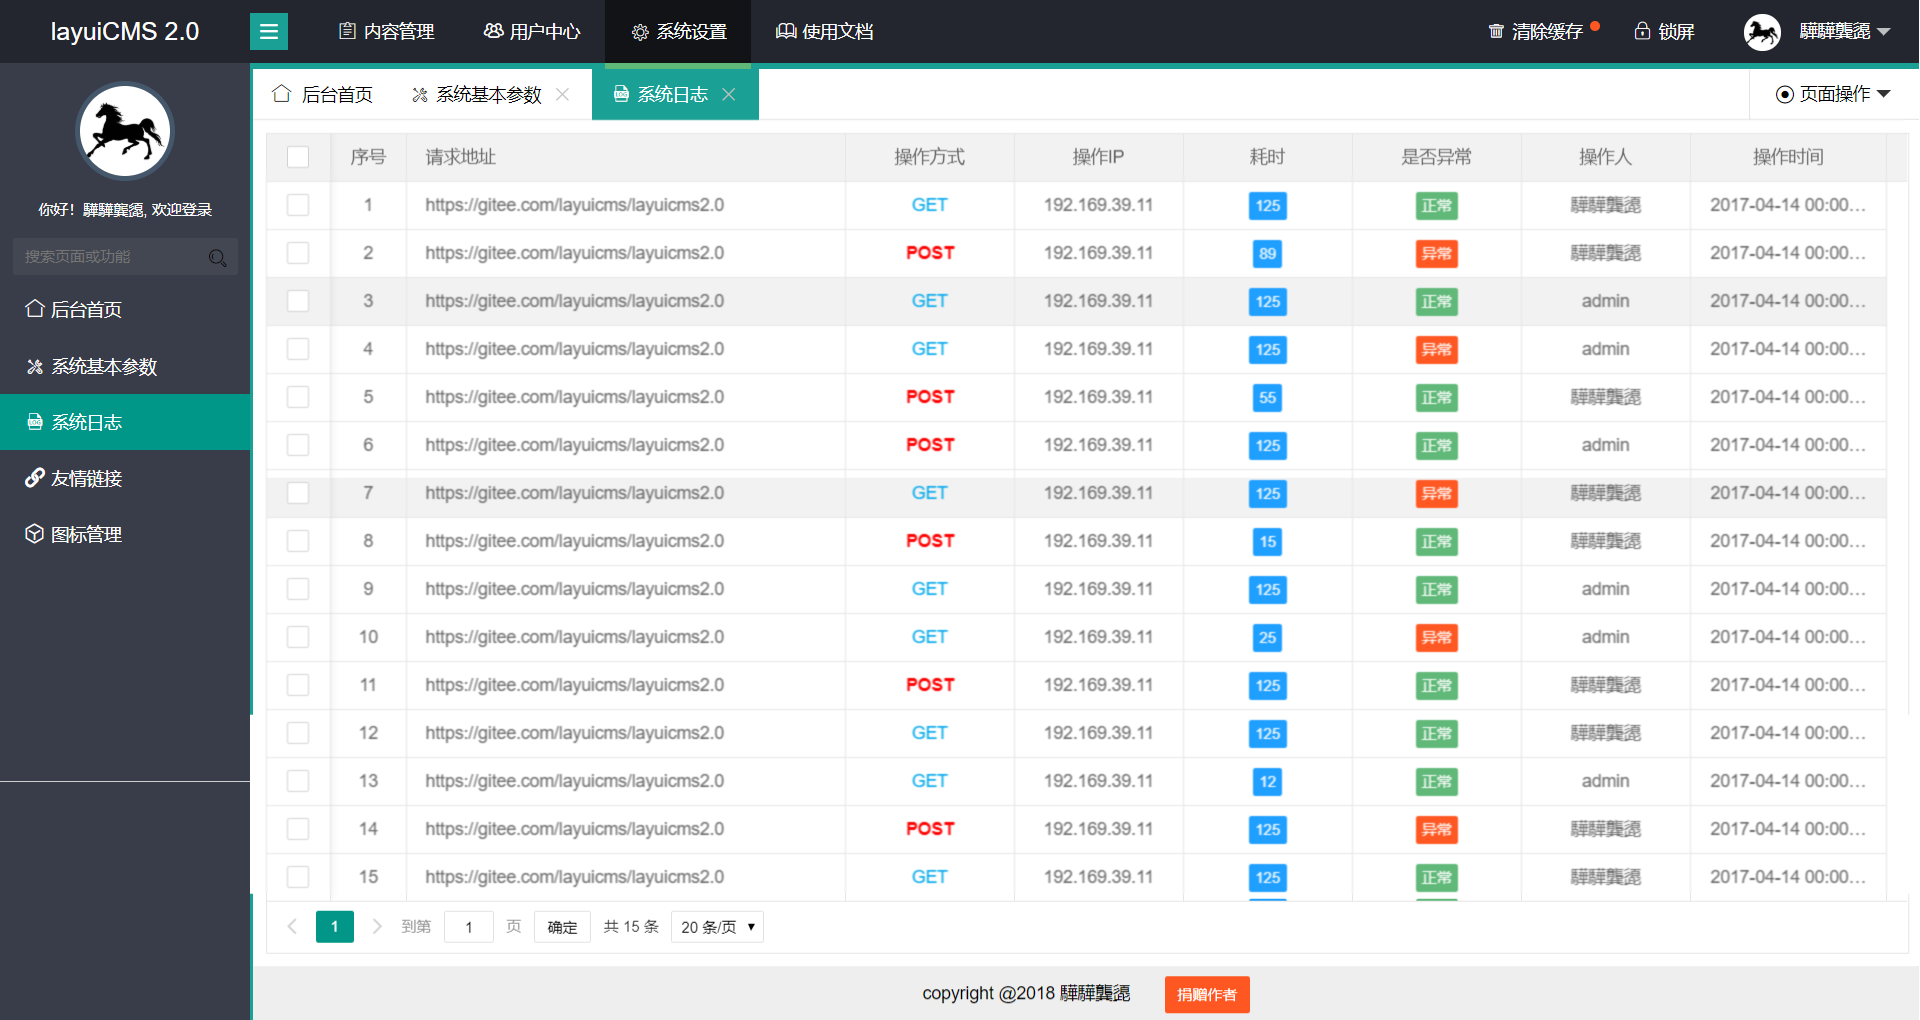Click the search icon in sidebar
Screen dimensions: 1920x1020
[x=217, y=257]
